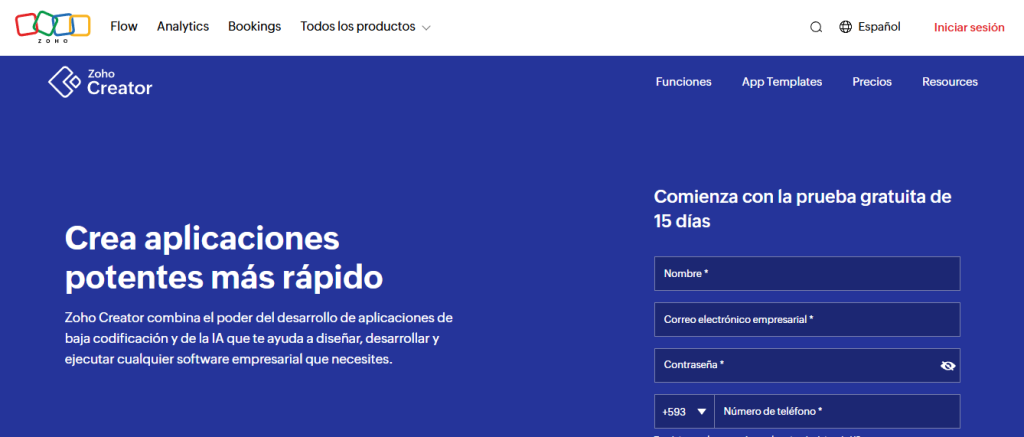
Task: Open the Funciones menu item
Action: [684, 82]
